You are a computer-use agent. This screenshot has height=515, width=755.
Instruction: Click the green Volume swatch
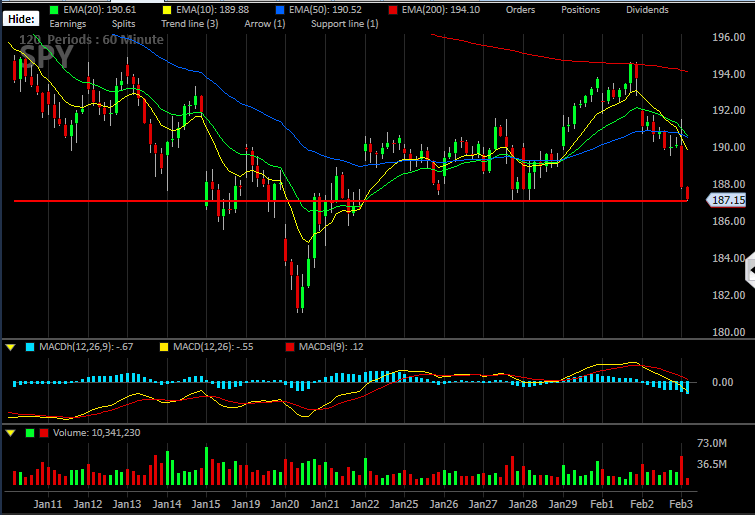click(x=30, y=433)
